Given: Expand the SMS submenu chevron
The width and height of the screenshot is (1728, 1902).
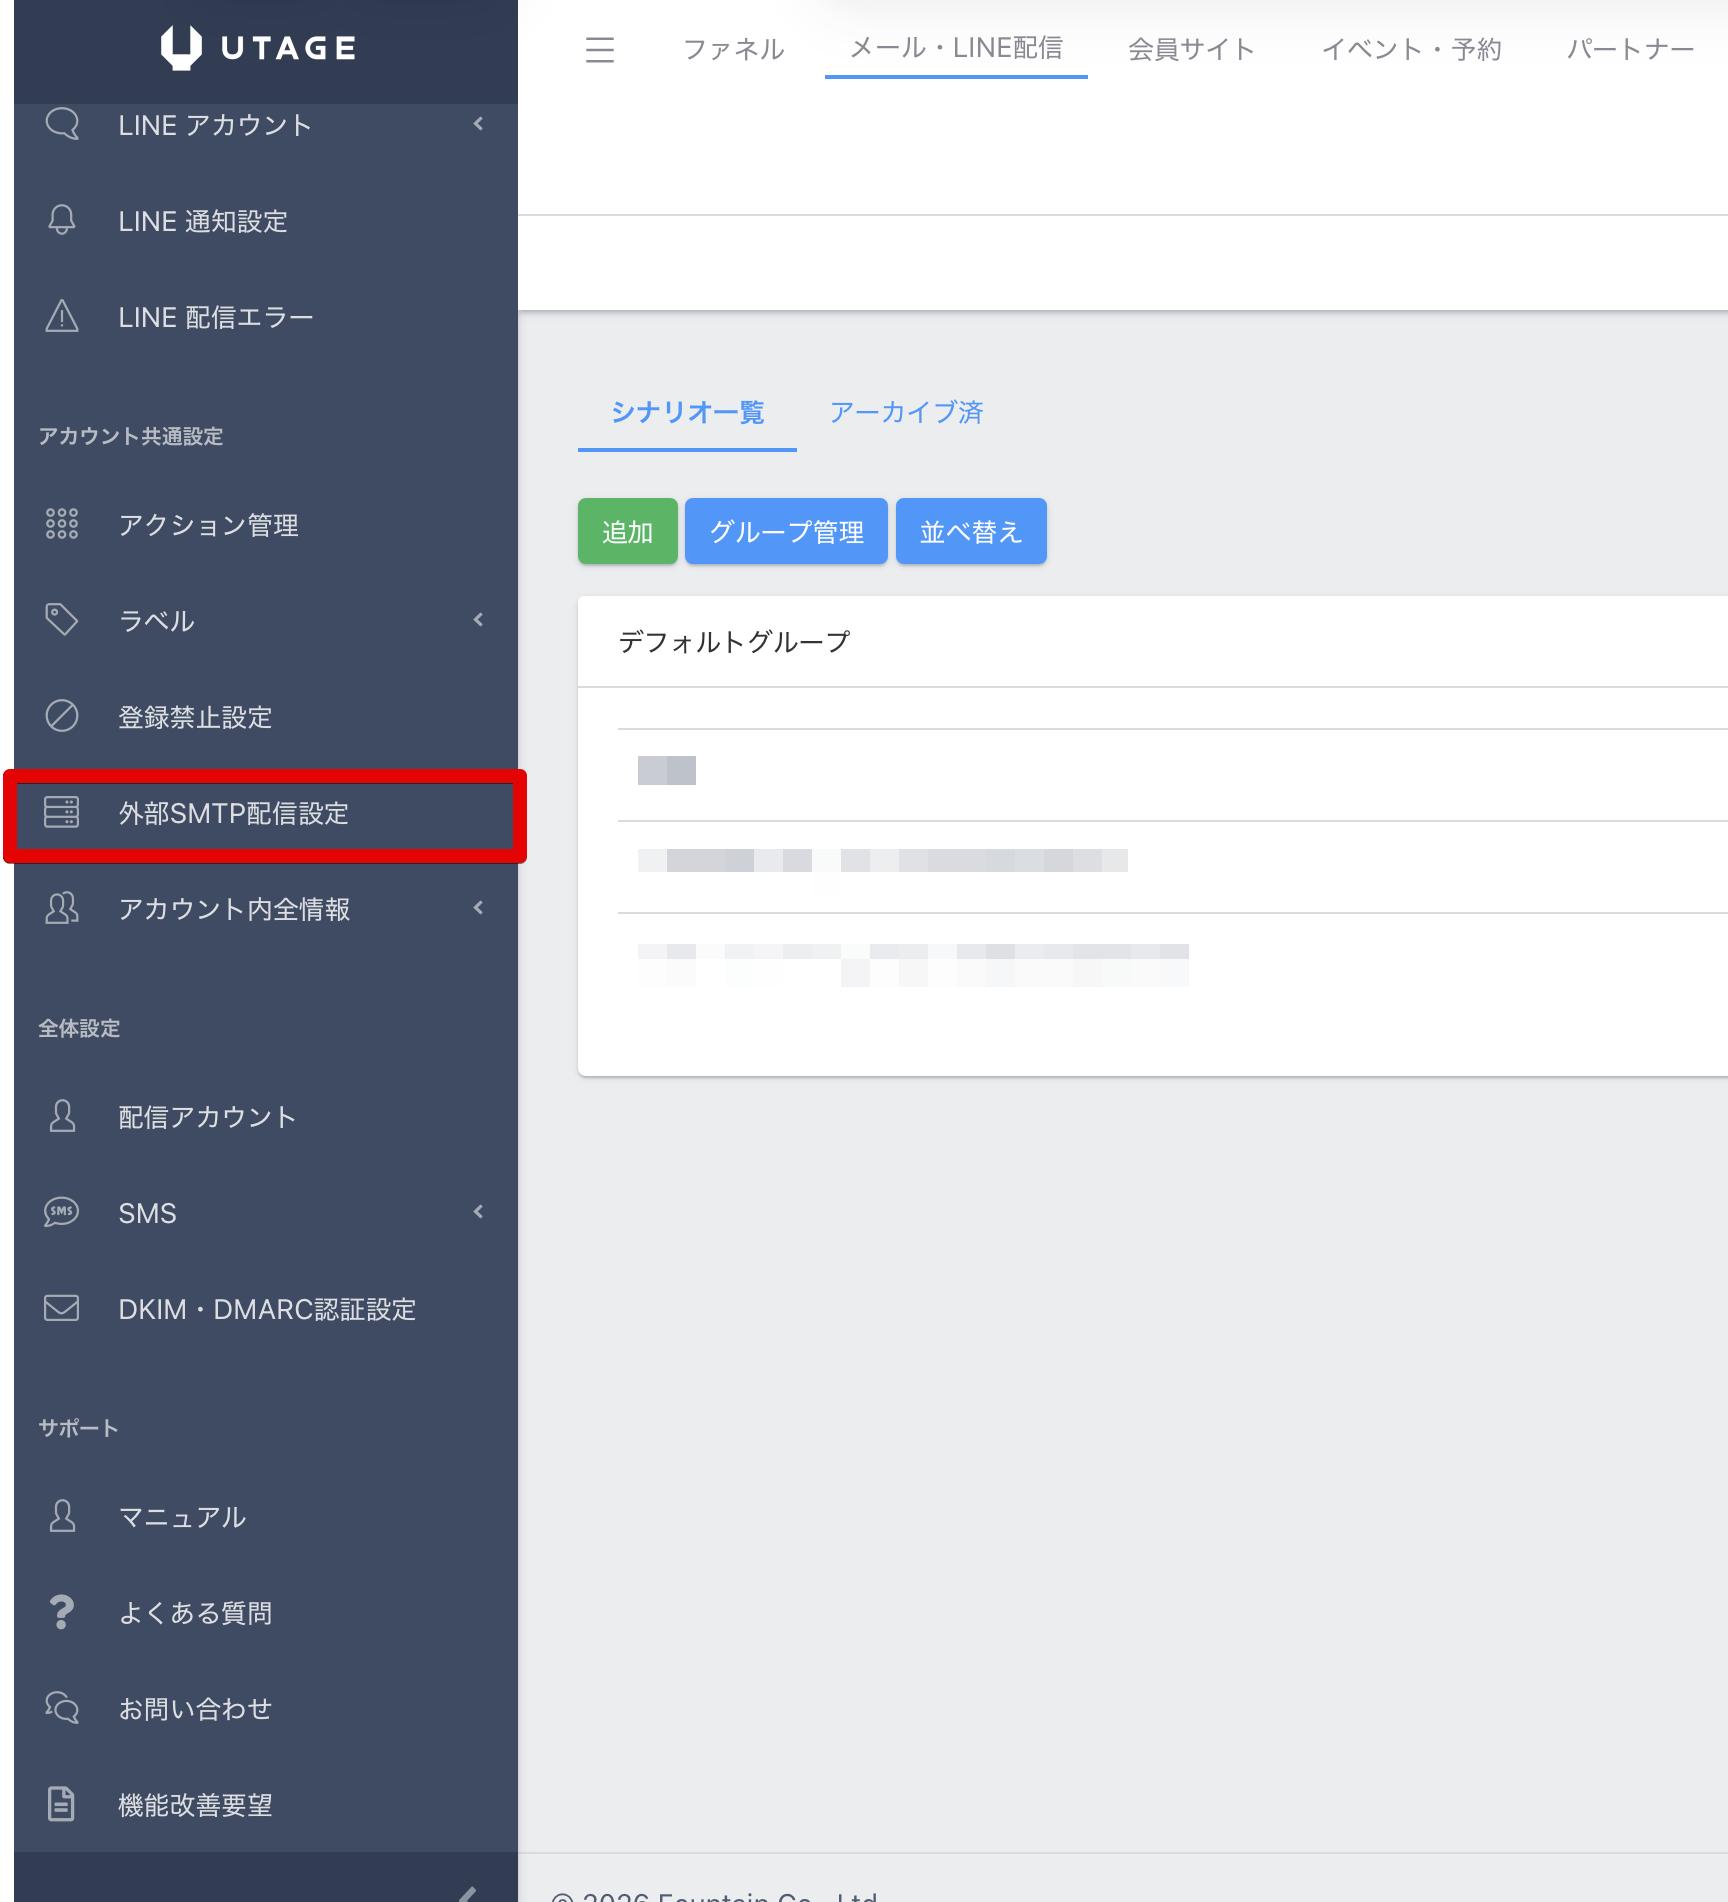Looking at the screenshot, I should point(478,1212).
